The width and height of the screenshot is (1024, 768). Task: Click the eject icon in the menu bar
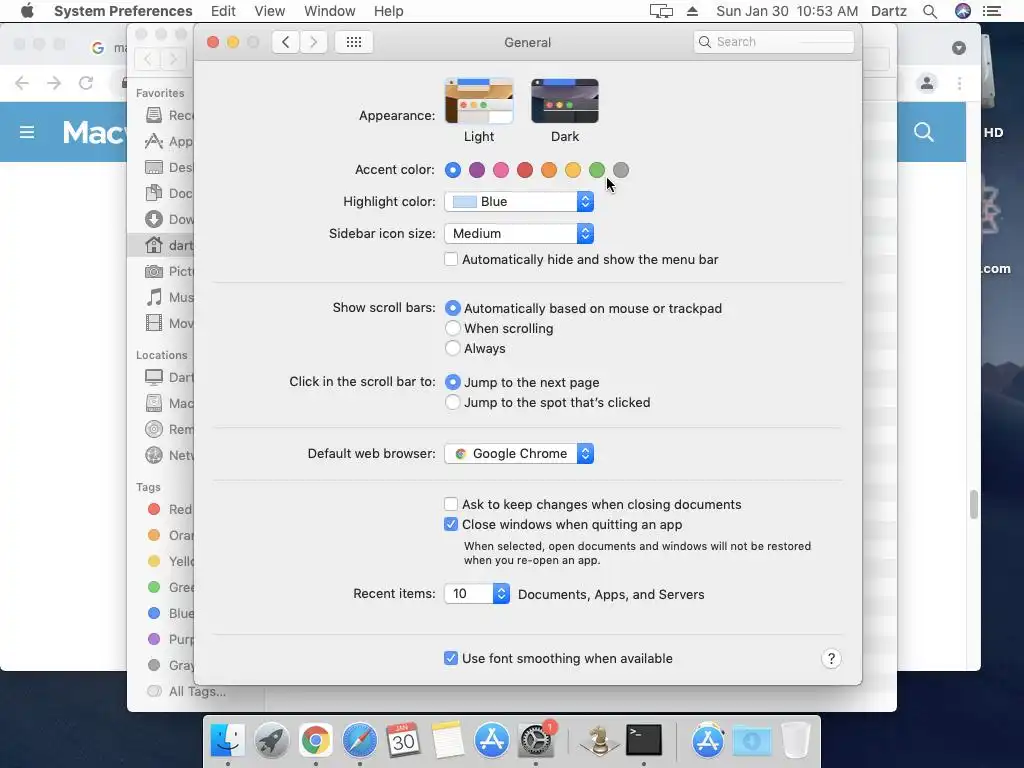point(692,11)
